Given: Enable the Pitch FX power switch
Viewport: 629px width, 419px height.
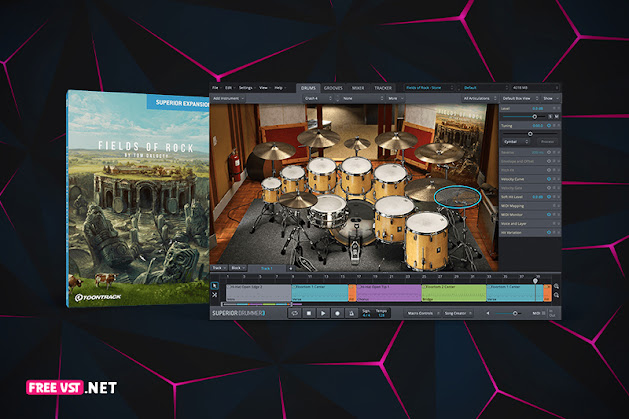Looking at the screenshot, I should tap(549, 170).
